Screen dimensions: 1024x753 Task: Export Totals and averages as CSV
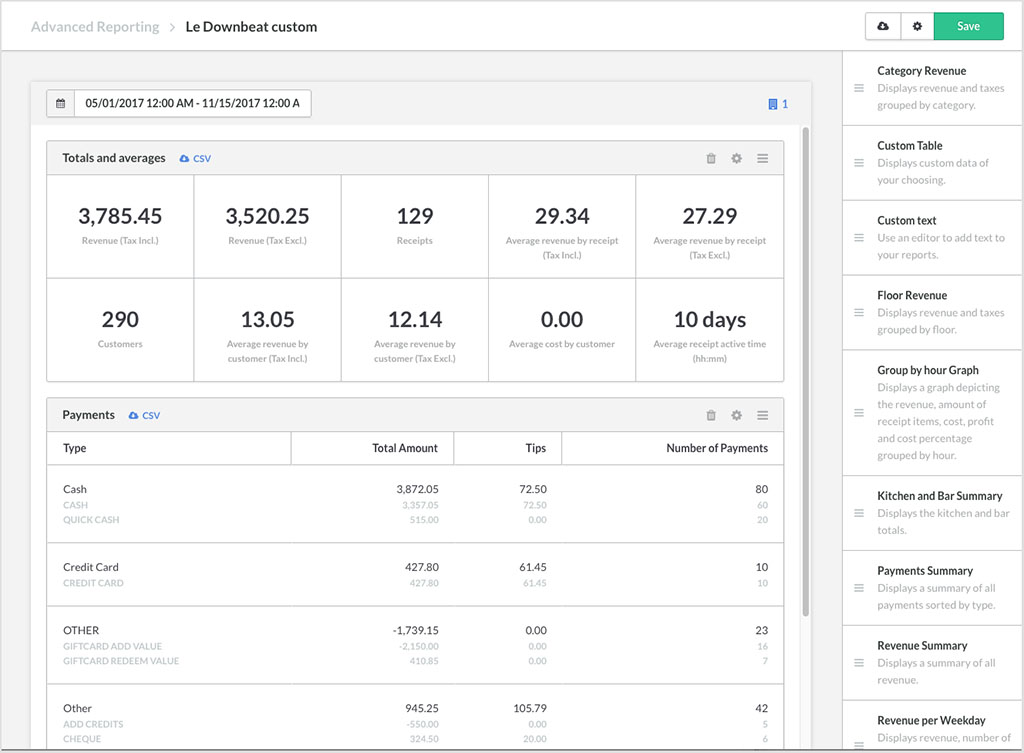(x=195, y=158)
